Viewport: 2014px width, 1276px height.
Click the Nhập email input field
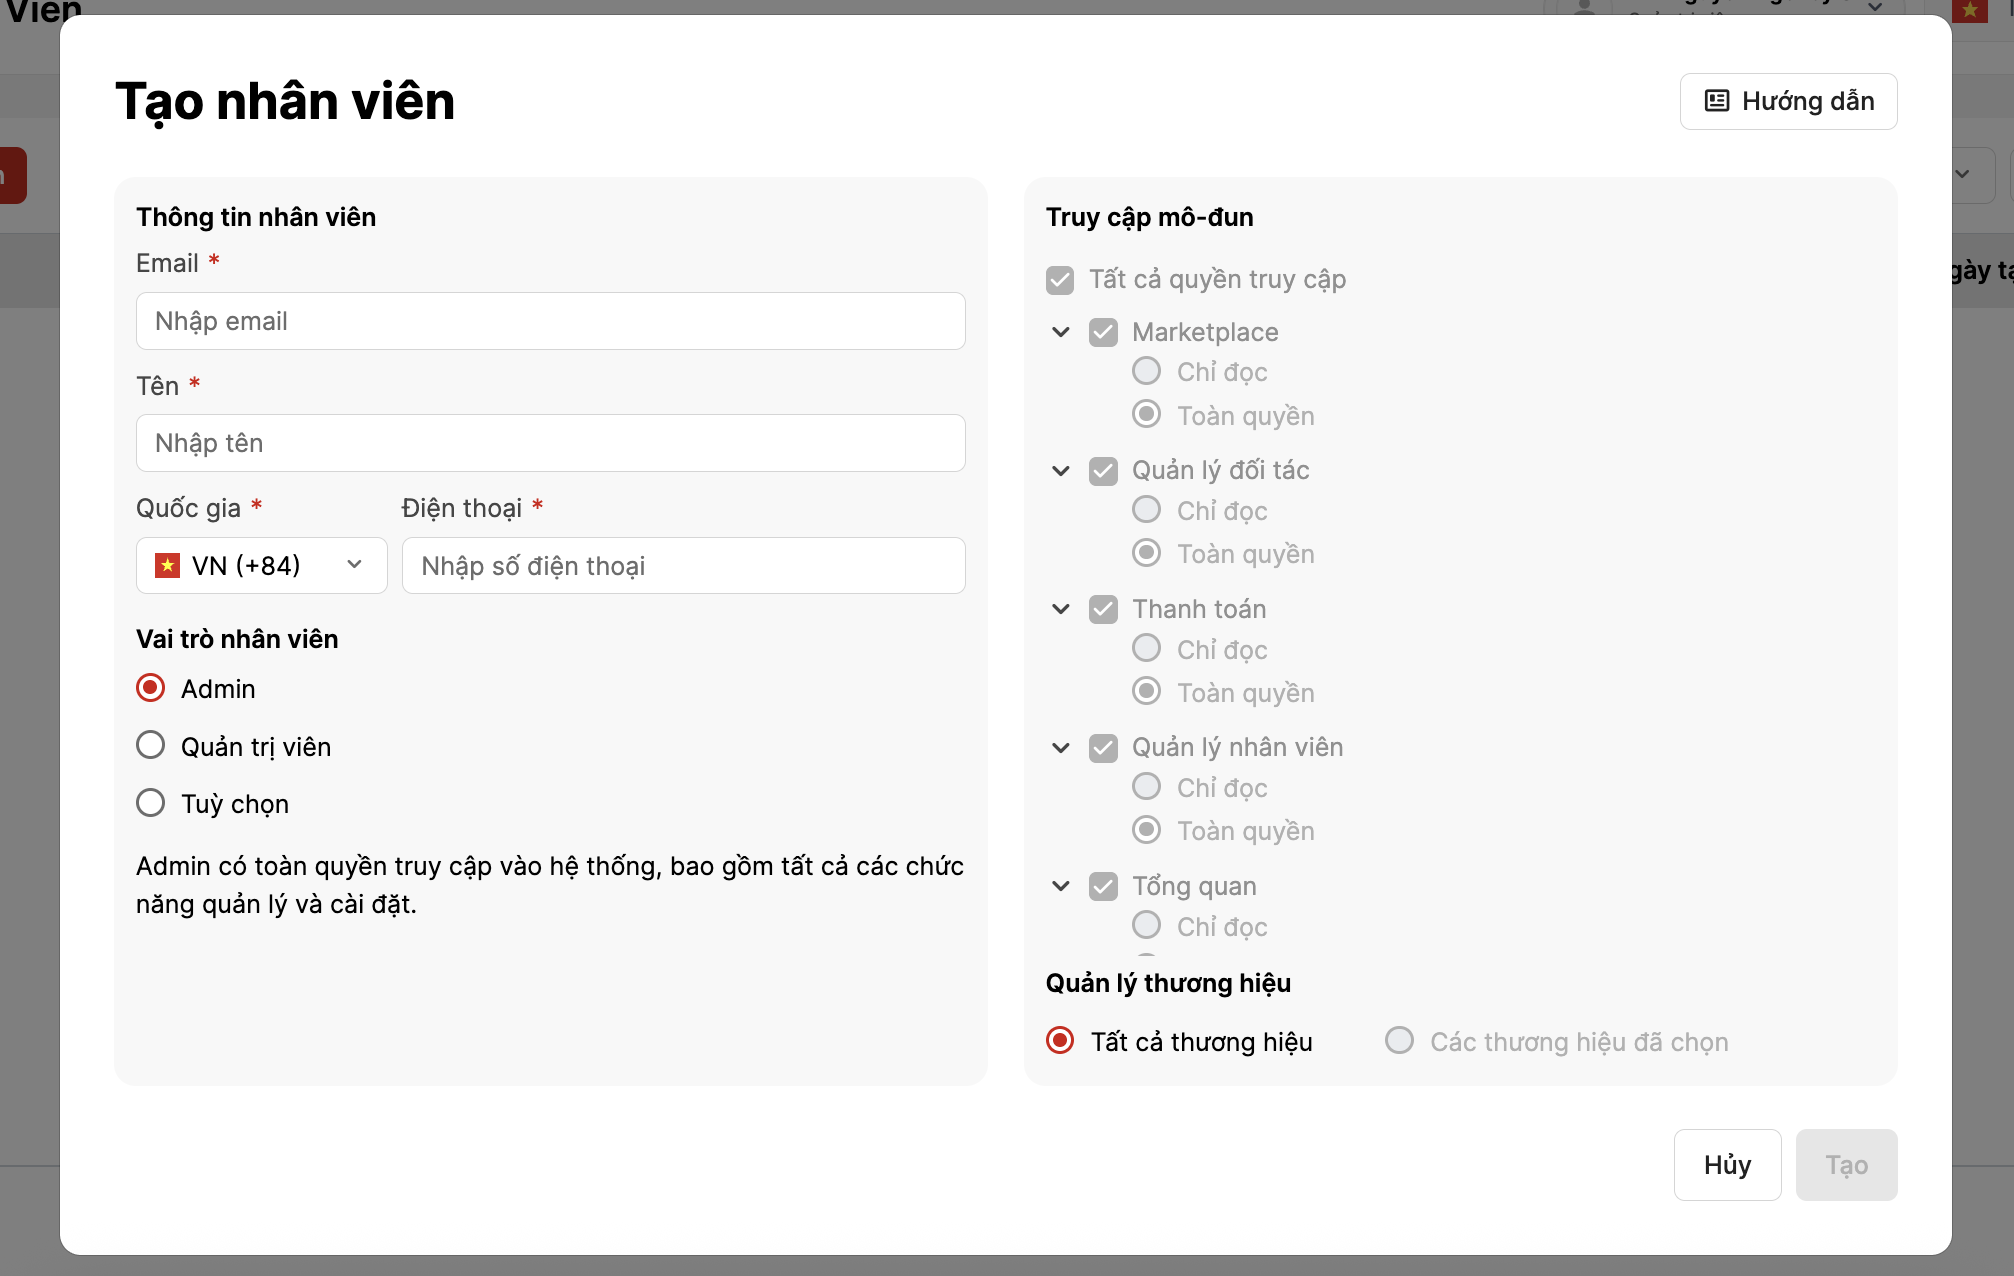pyautogui.click(x=550, y=321)
